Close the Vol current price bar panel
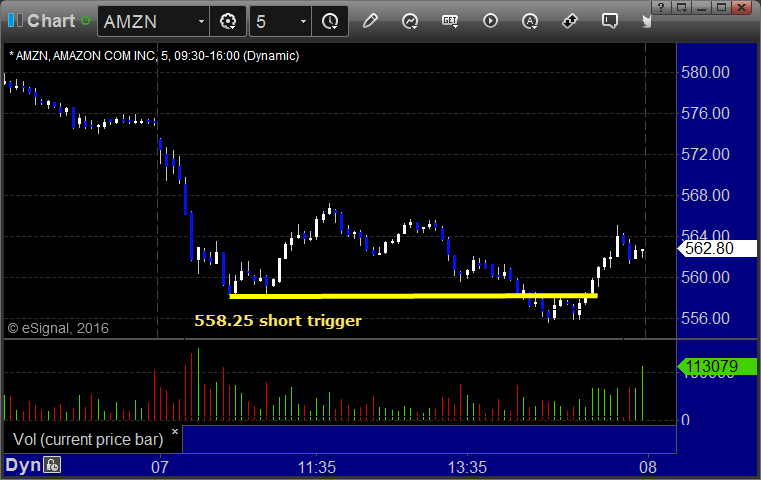 [x=175, y=431]
